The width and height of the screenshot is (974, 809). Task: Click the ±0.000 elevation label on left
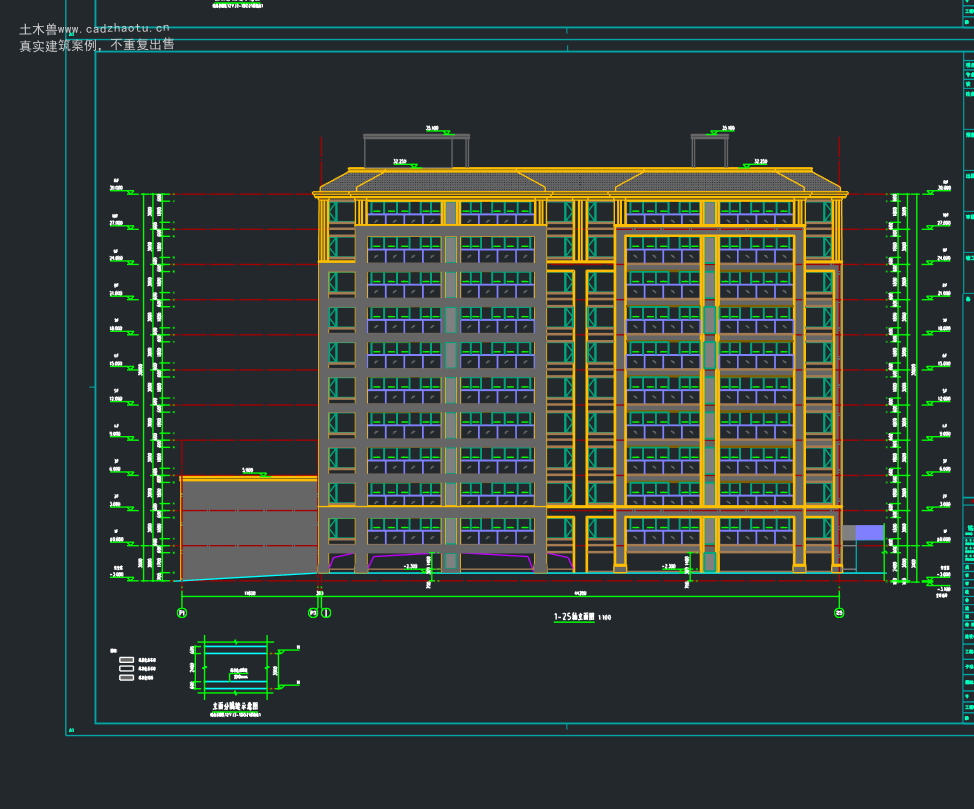point(116,539)
